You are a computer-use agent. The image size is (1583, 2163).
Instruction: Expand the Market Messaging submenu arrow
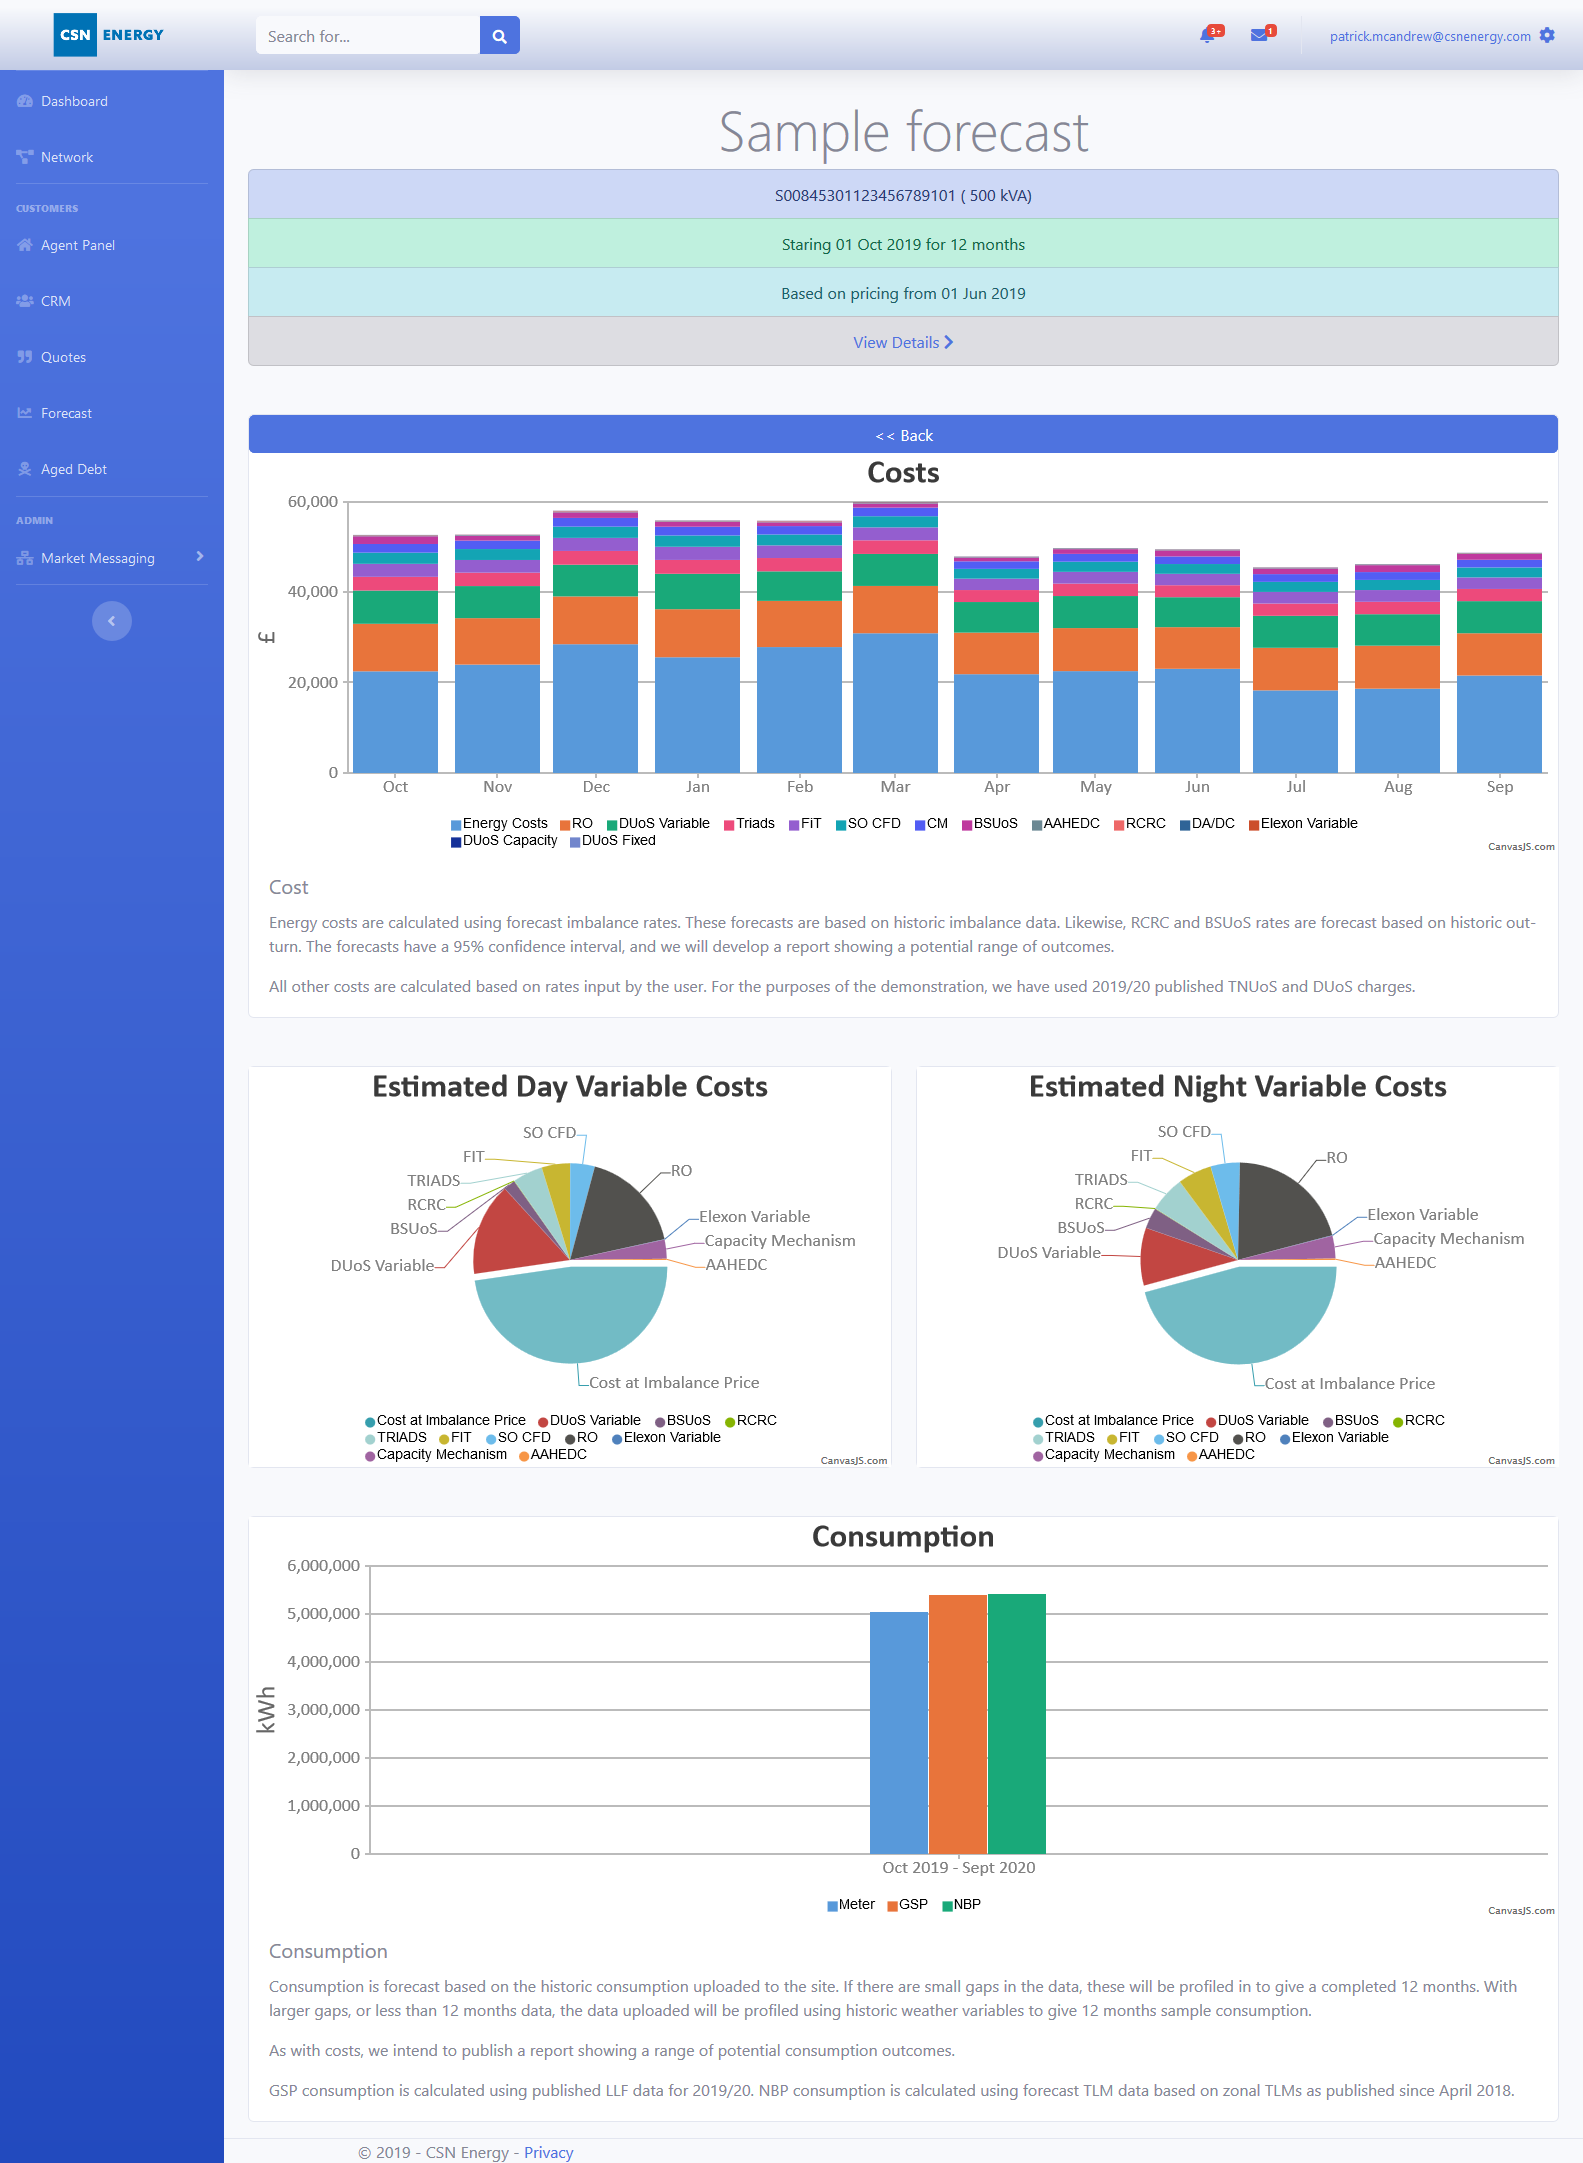[200, 557]
